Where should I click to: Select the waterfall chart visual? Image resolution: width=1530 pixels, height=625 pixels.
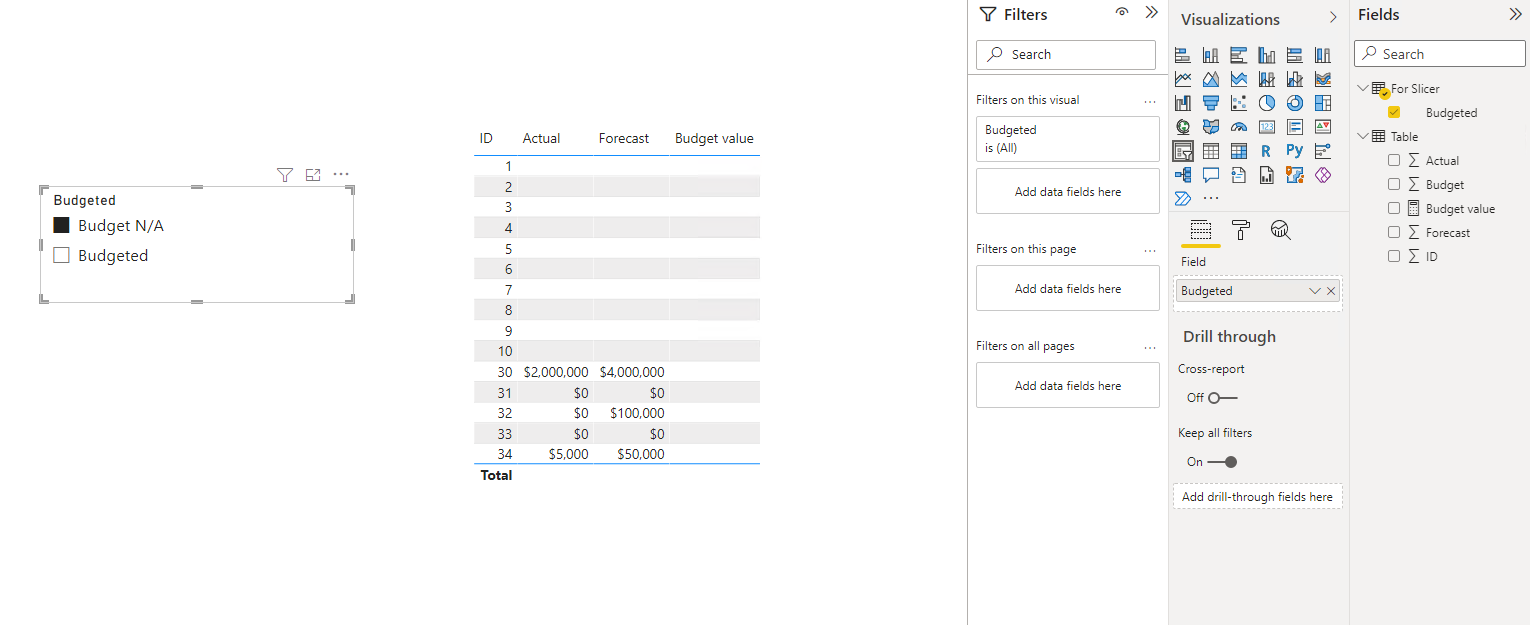1183,103
